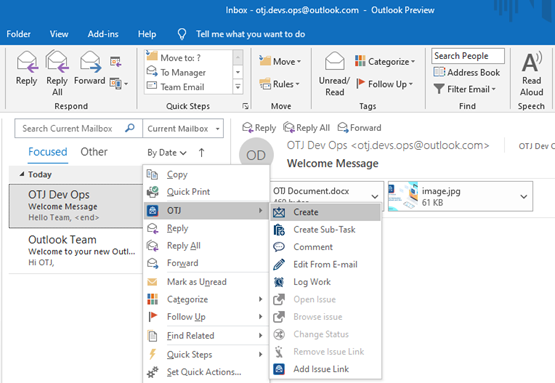This screenshot has width=555, height=383.
Task: Click the Search People field
Action: 468,56
